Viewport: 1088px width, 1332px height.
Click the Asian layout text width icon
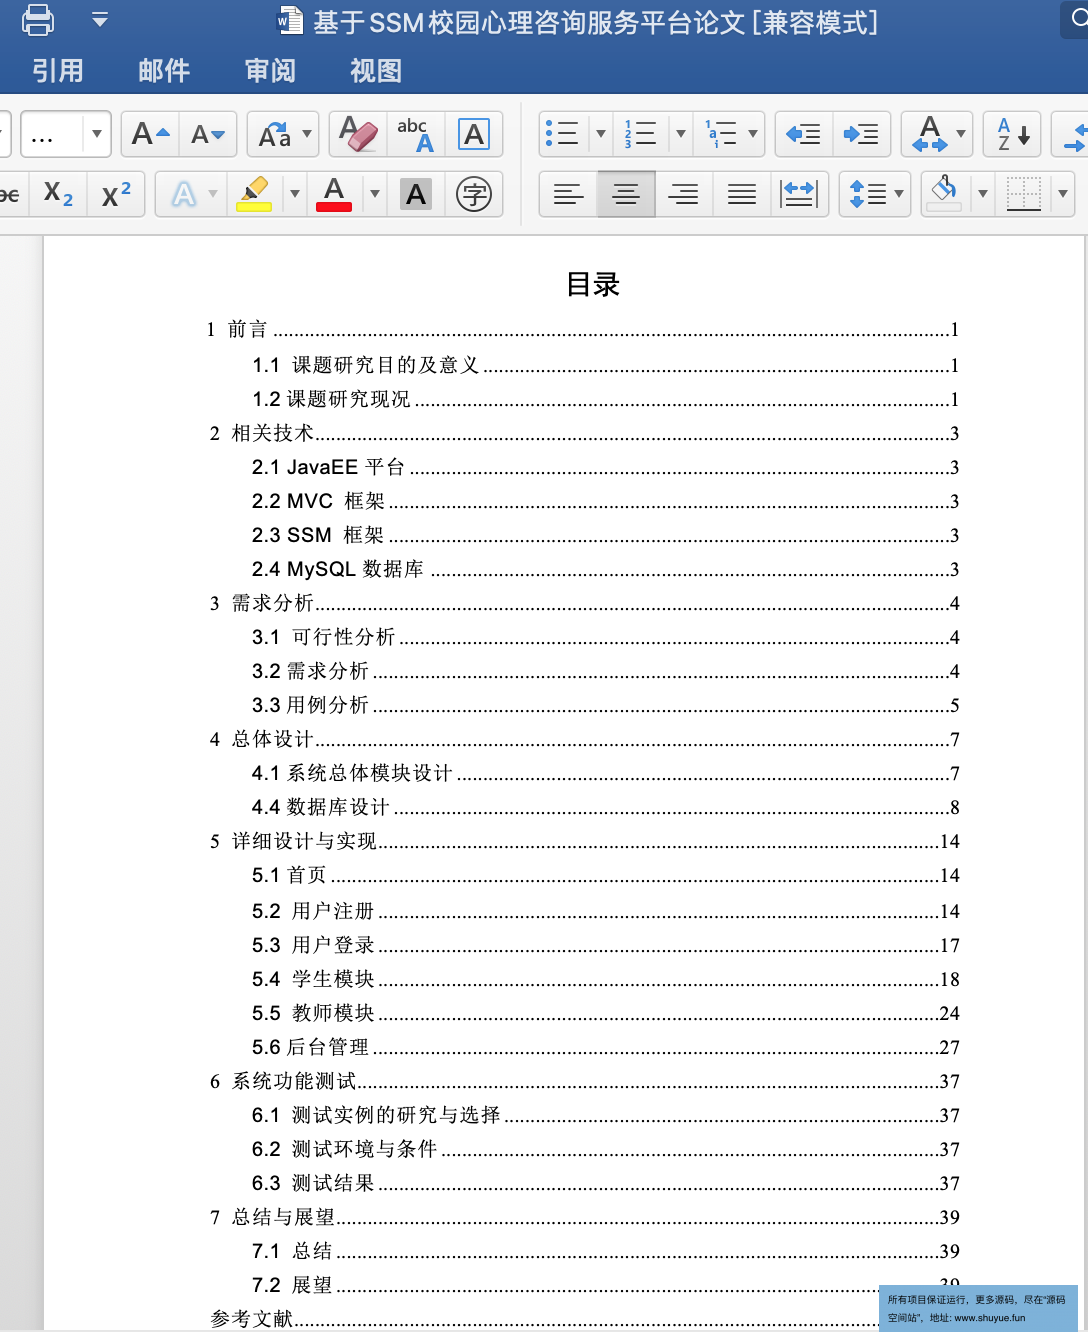tap(929, 134)
